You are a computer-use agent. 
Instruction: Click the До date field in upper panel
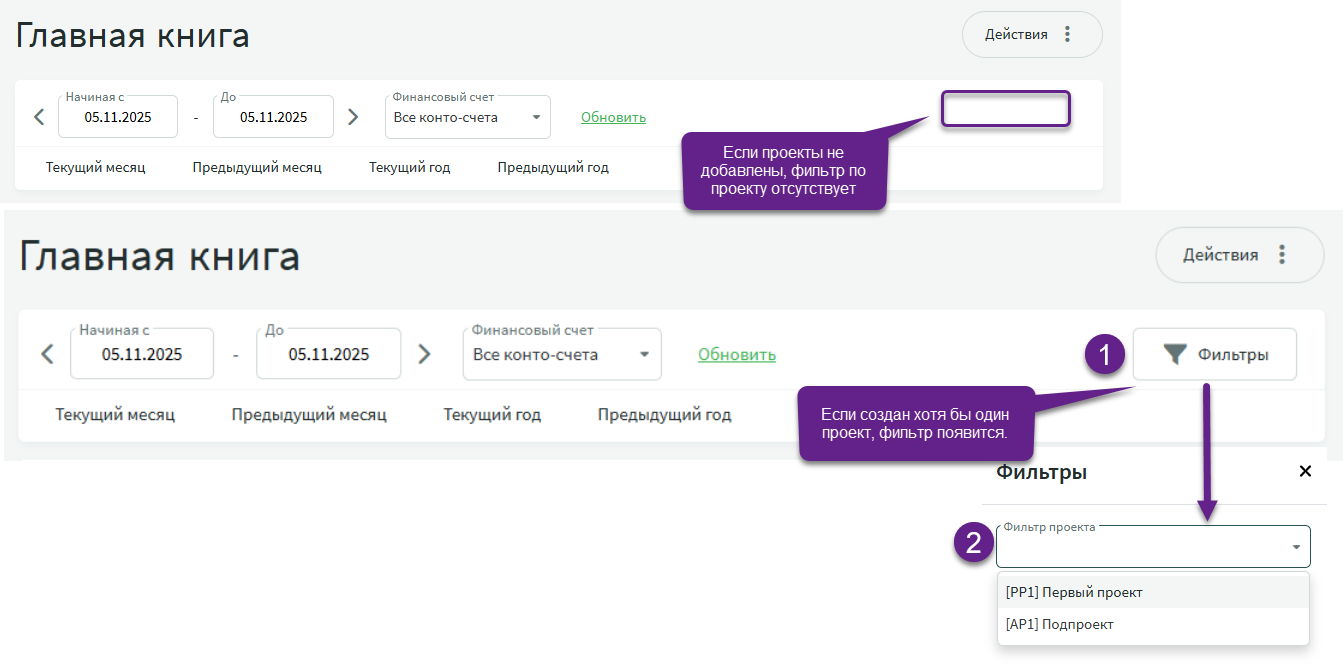click(x=273, y=117)
